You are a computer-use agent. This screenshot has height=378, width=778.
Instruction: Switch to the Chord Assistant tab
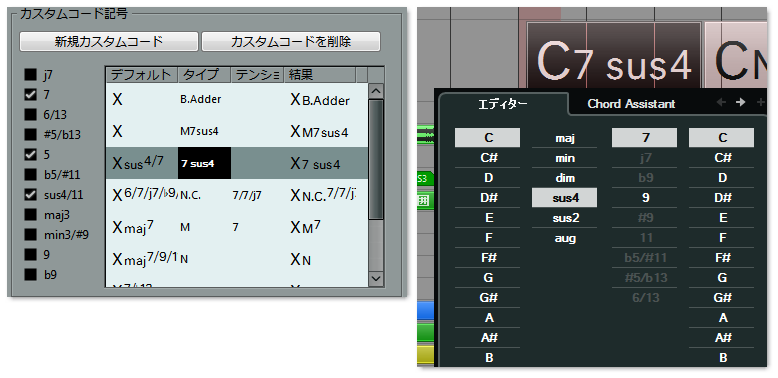click(631, 104)
